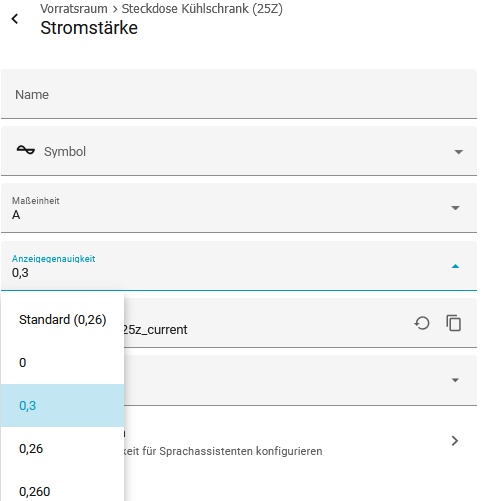Click the current sine-wave symbol icon
Viewport: 486px width, 501px height.
[x=26, y=151]
